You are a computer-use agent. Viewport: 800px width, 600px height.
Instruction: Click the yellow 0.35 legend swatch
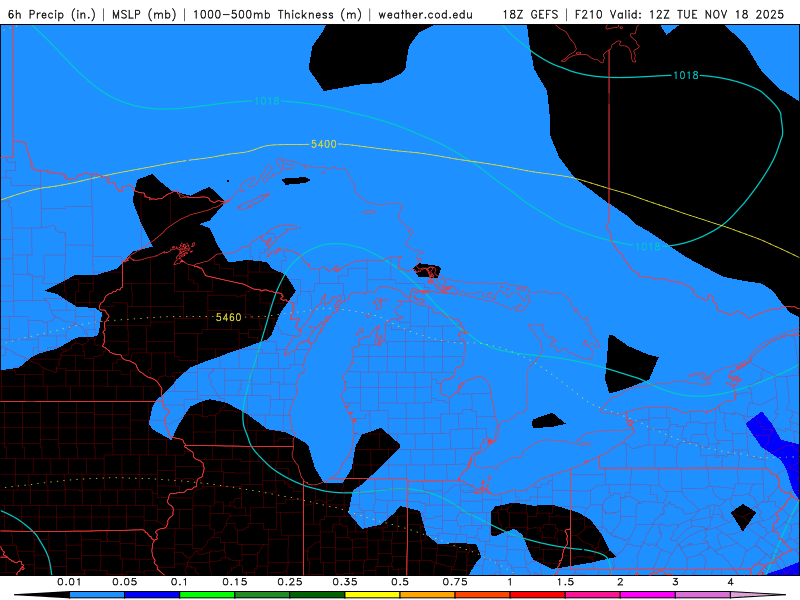(x=372, y=595)
